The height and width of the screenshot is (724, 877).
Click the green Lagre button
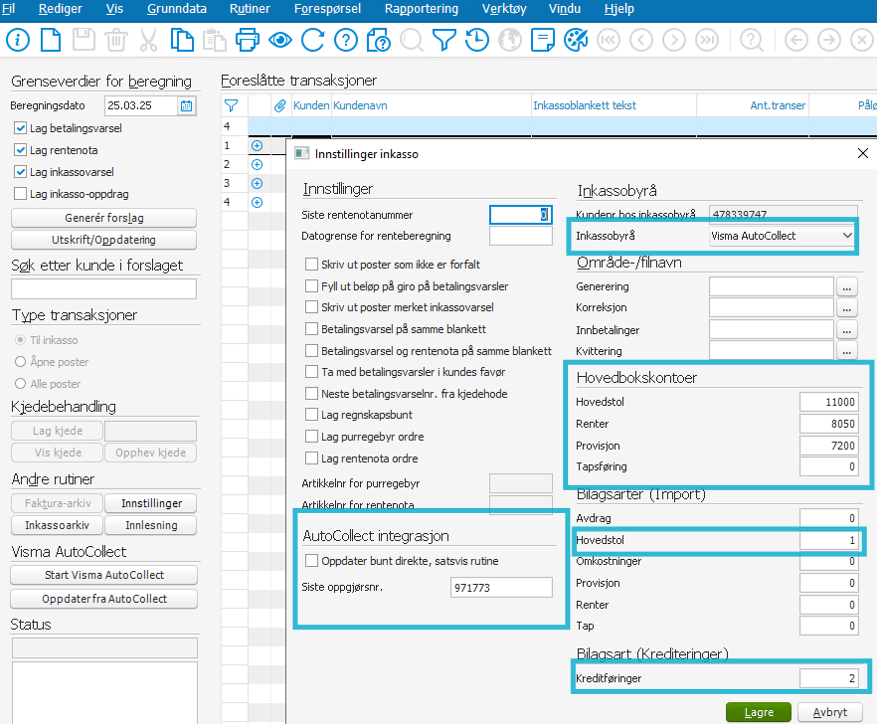[x=758, y=712]
